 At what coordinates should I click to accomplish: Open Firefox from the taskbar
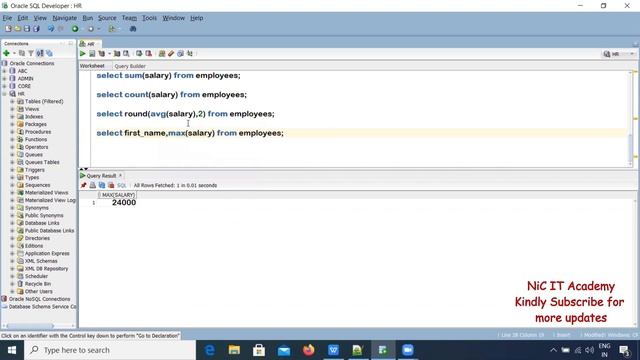coord(309,350)
